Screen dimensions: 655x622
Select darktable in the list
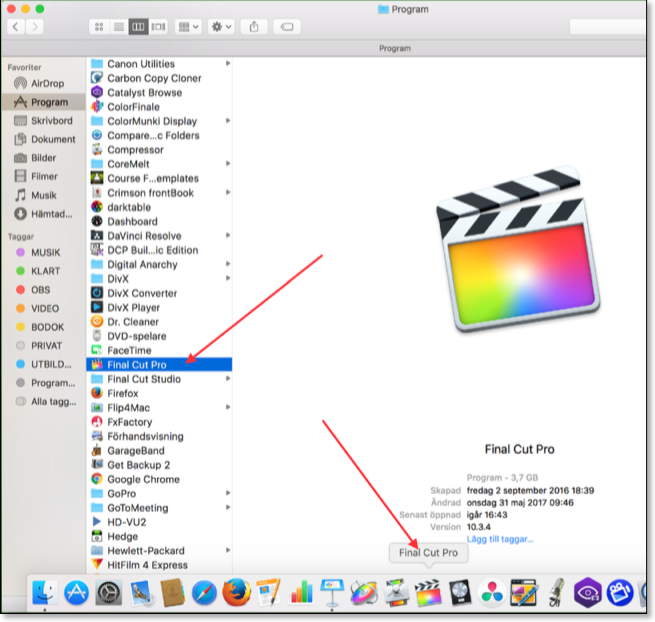pyautogui.click(x=159, y=207)
